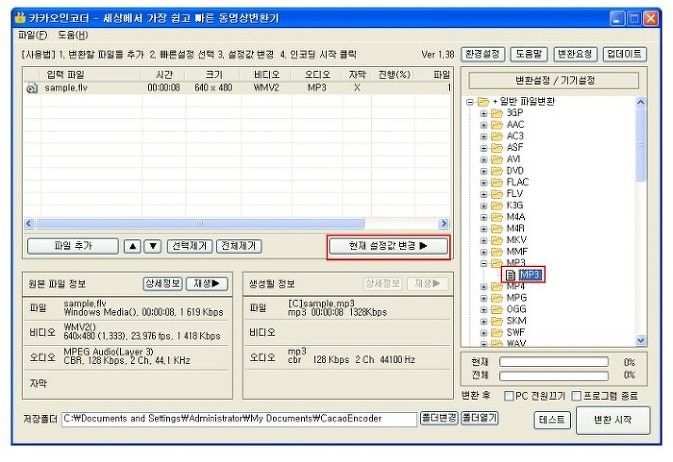Expand the 3GP tree node

point(484,114)
